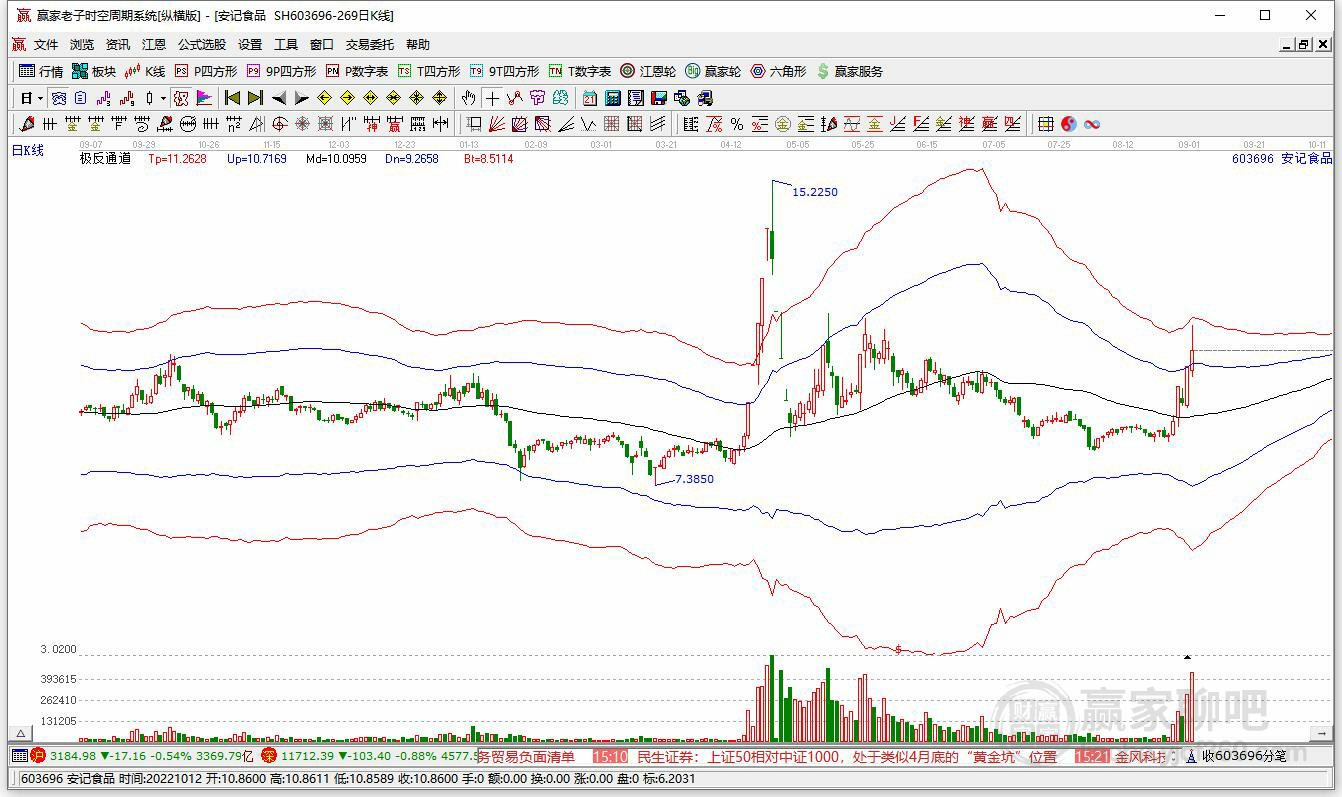
Task: Click the percent sign drawing tool
Action: [737, 124]
